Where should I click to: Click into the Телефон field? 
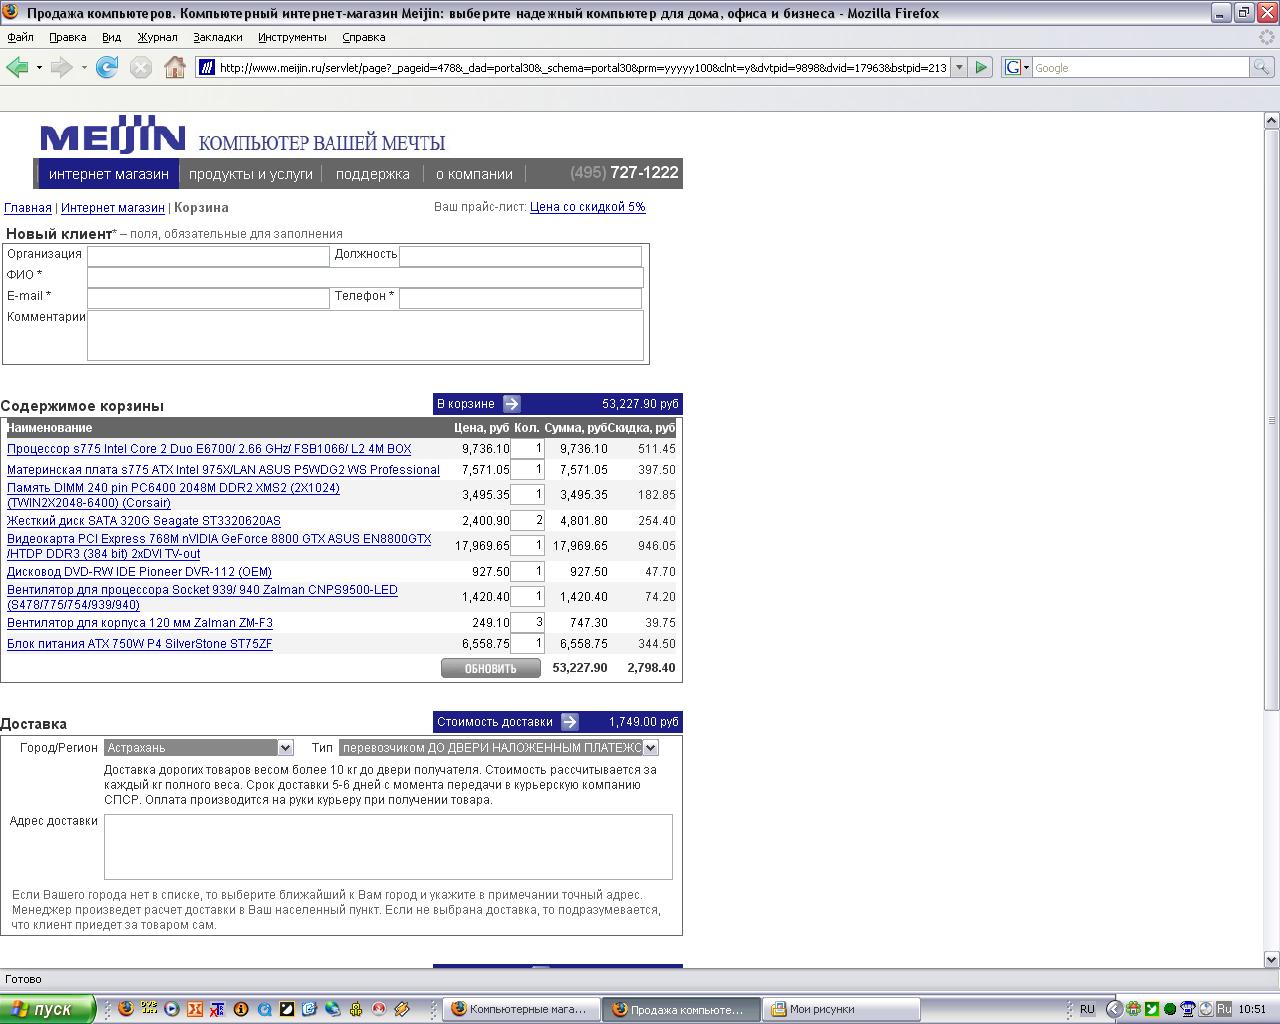coord(520,298)
